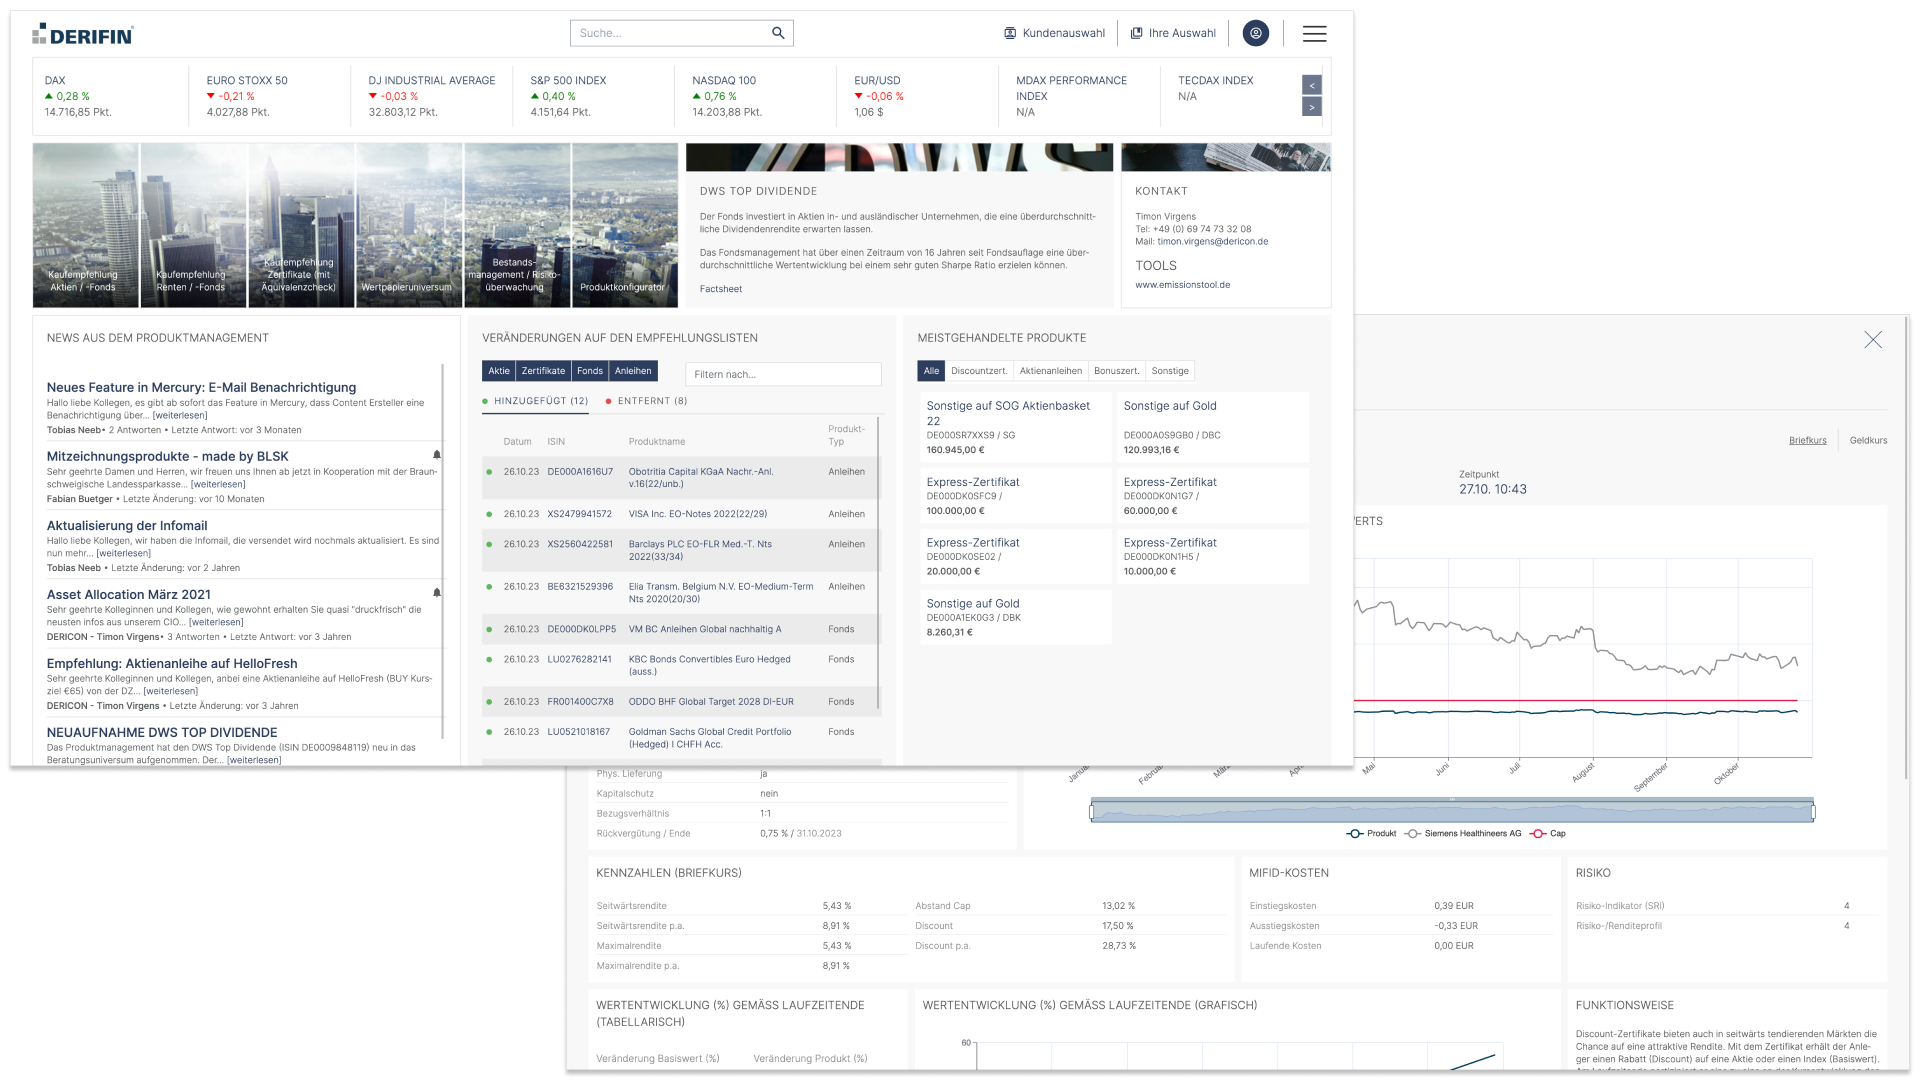Open www.emissionstool.de link
This screenshot has width=1920, height=1080.
pyautogui.click(x=1183, y=285)
